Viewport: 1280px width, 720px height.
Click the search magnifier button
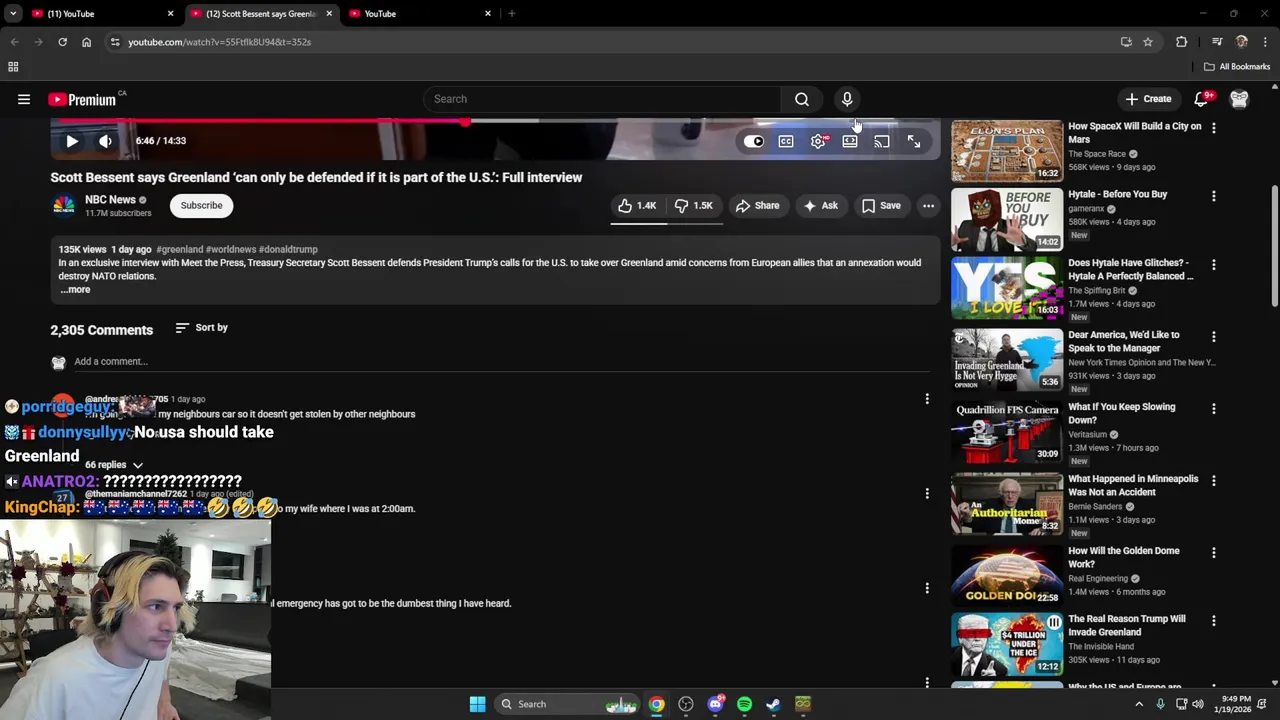pyautogui.click(x=802, y=99)
